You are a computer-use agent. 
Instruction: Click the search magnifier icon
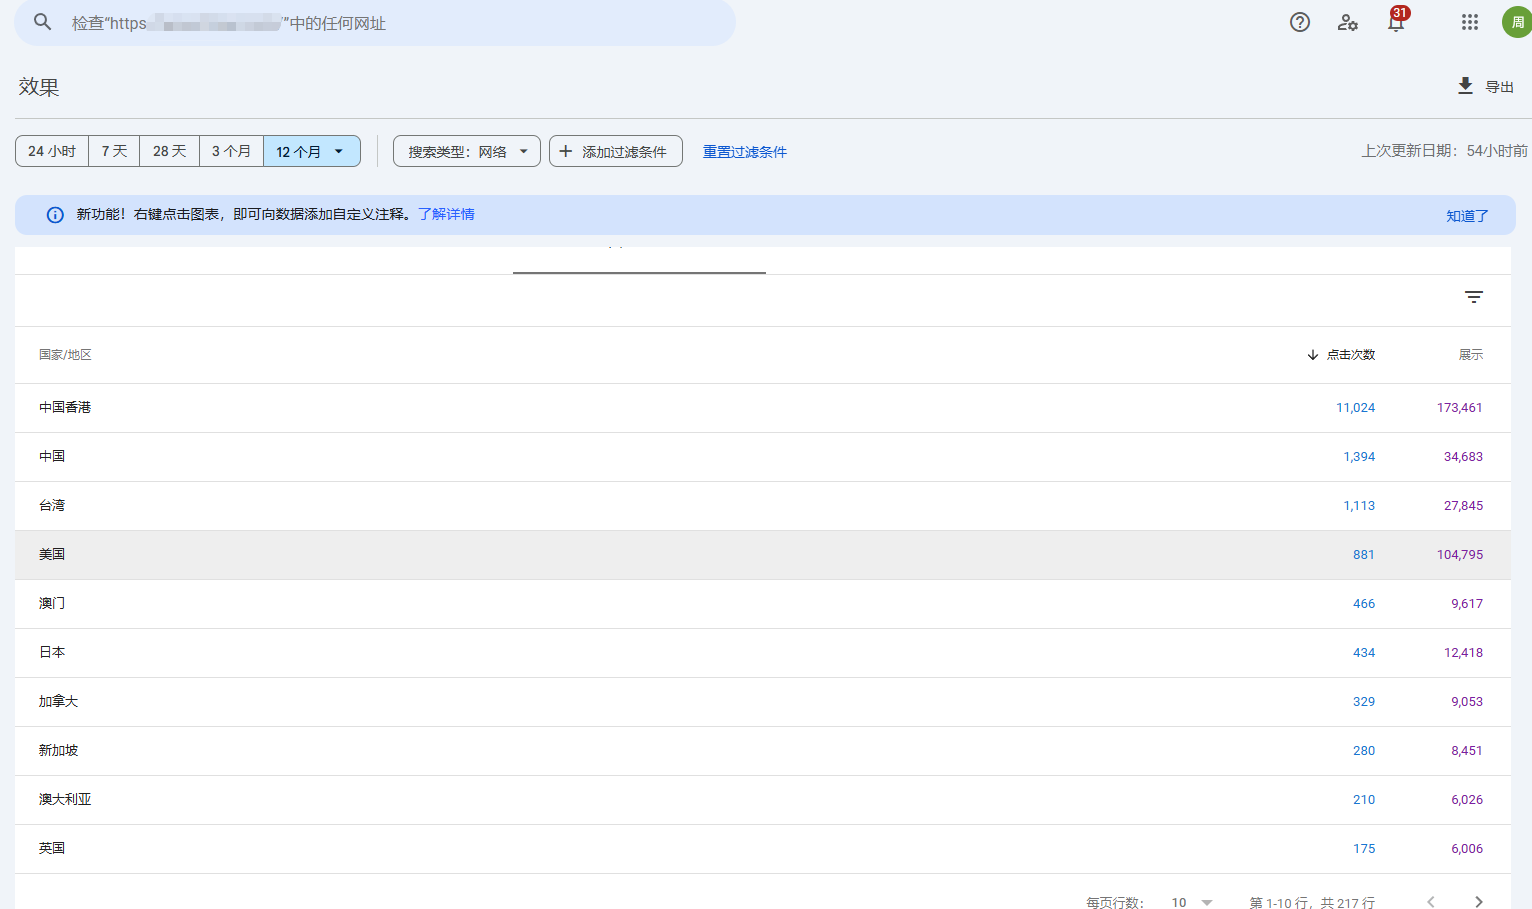[42, 22]
